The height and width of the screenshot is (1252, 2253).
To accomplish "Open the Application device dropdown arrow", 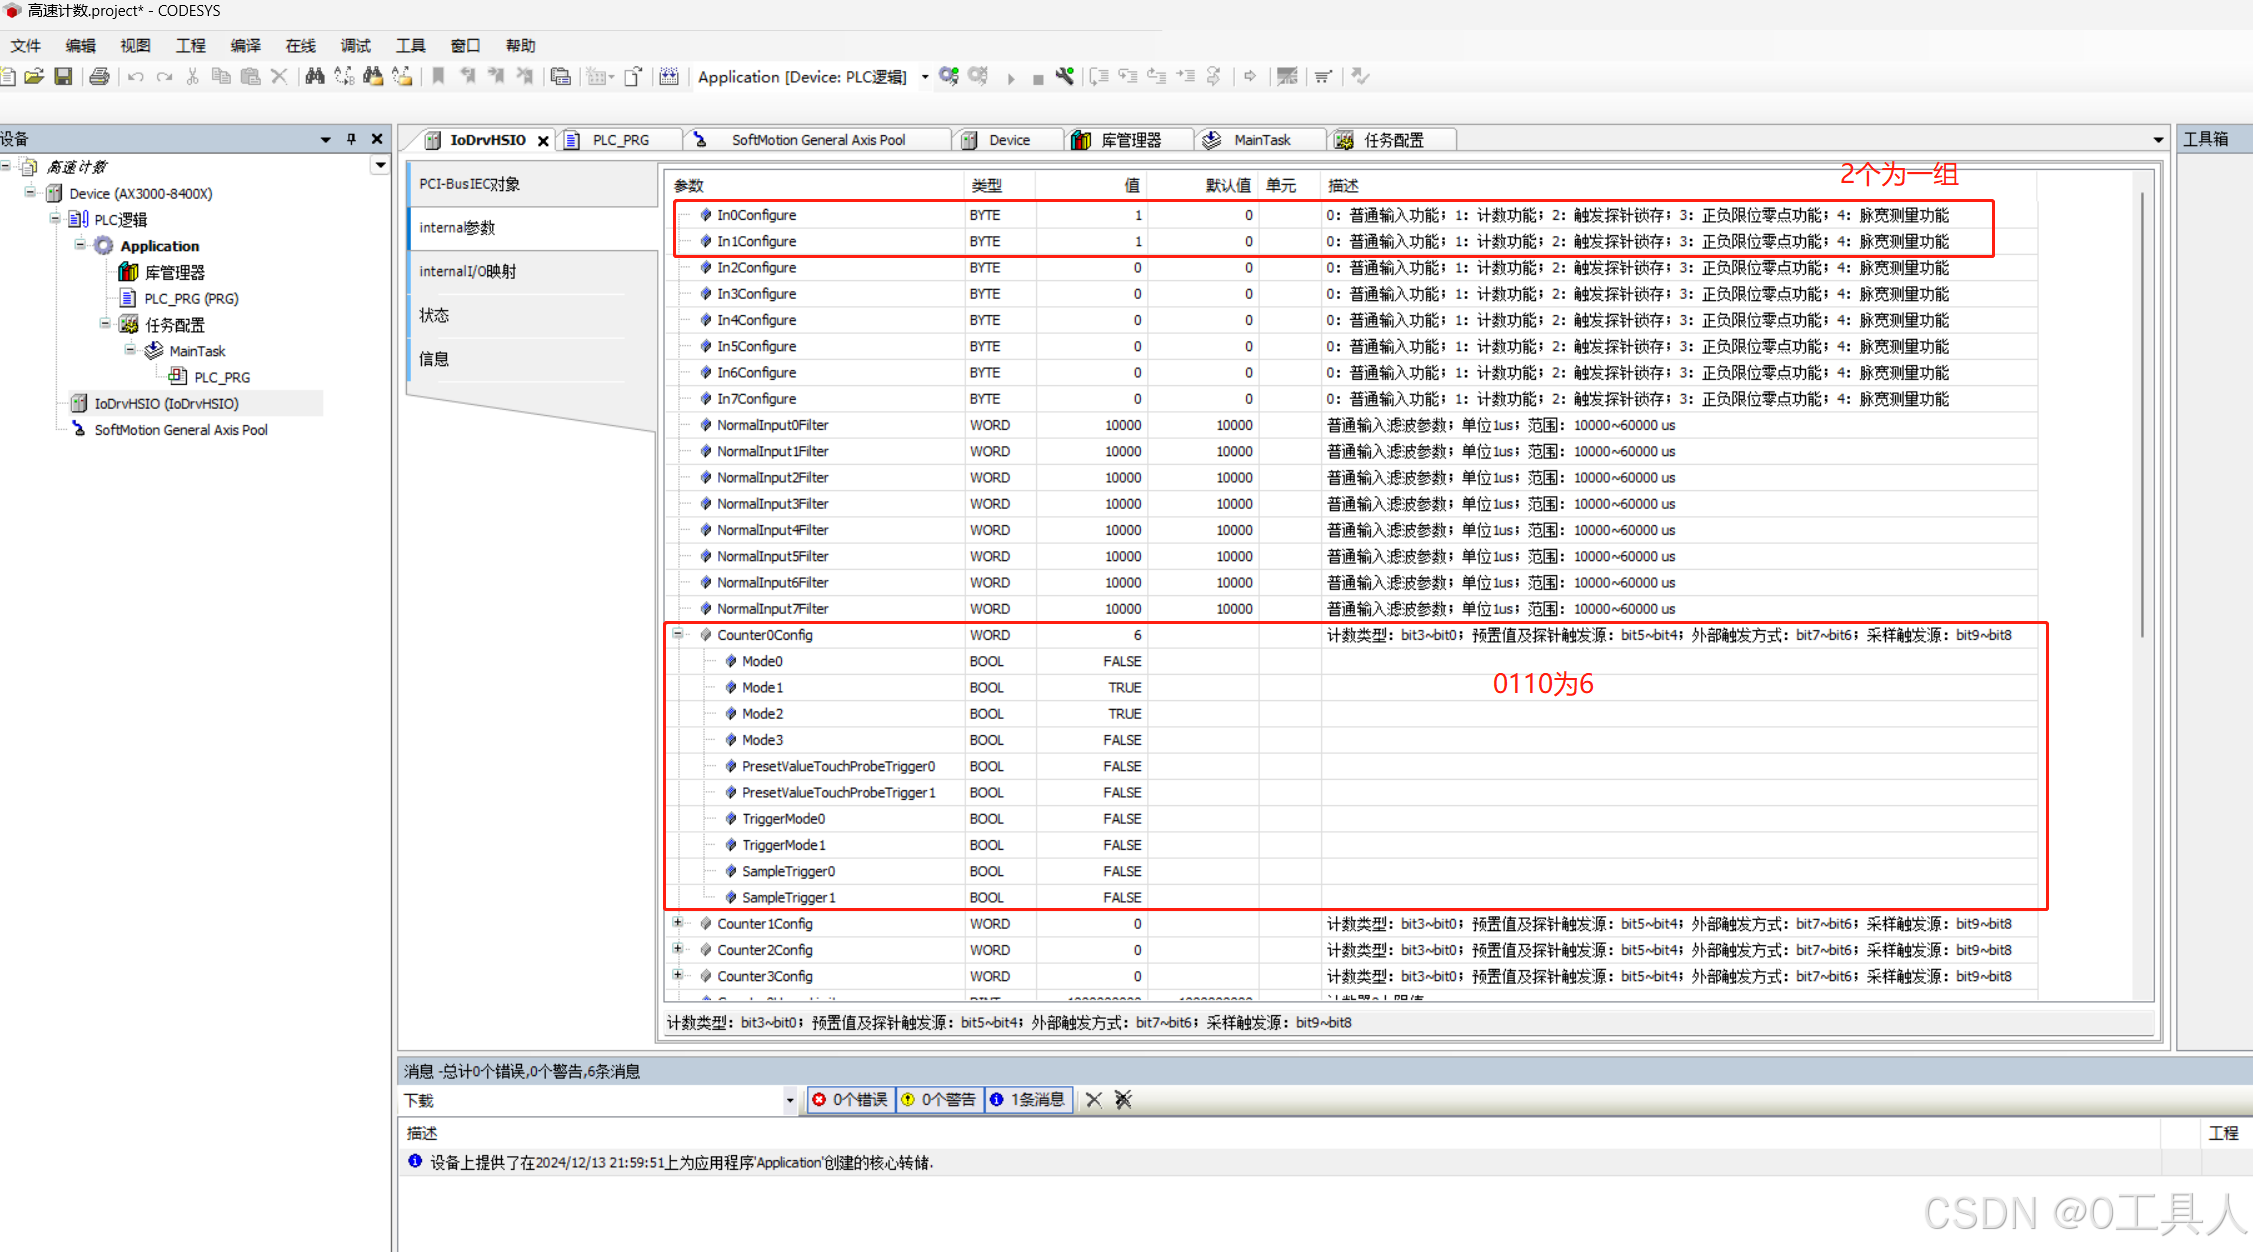I will [x=925, y=77].
